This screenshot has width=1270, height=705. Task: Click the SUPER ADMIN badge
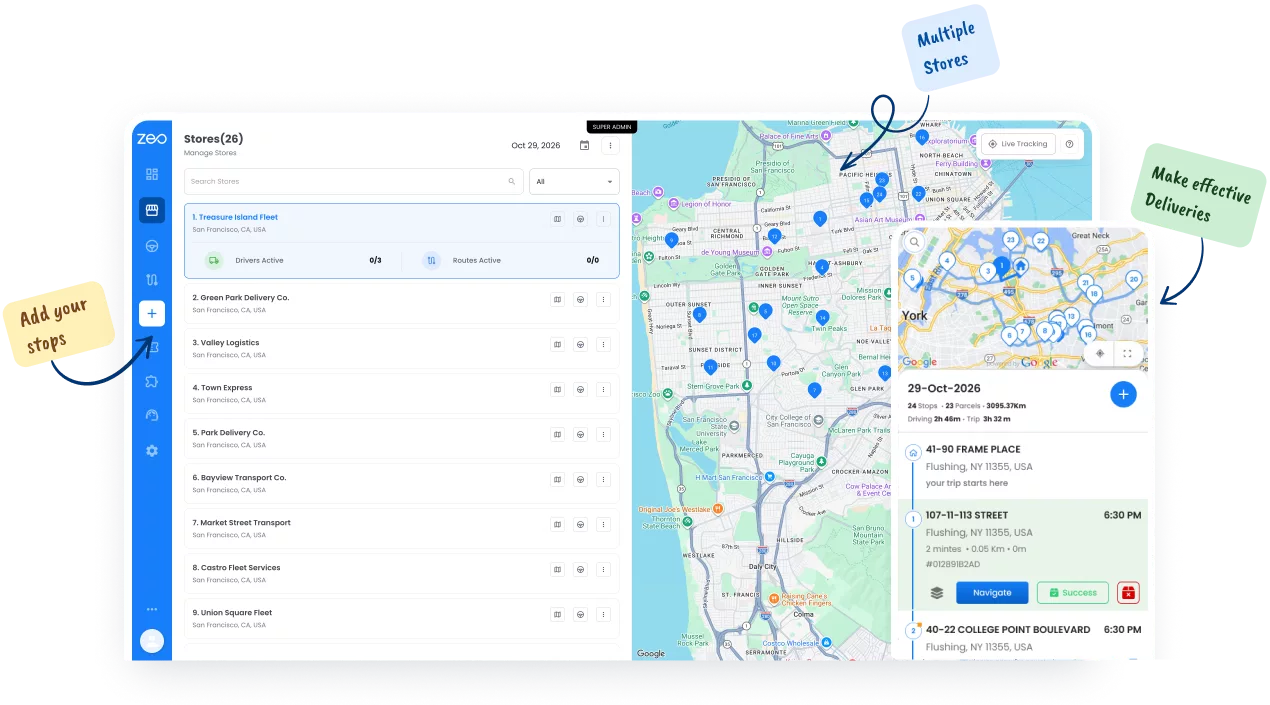pyautogui.click(x=612, y=127)
